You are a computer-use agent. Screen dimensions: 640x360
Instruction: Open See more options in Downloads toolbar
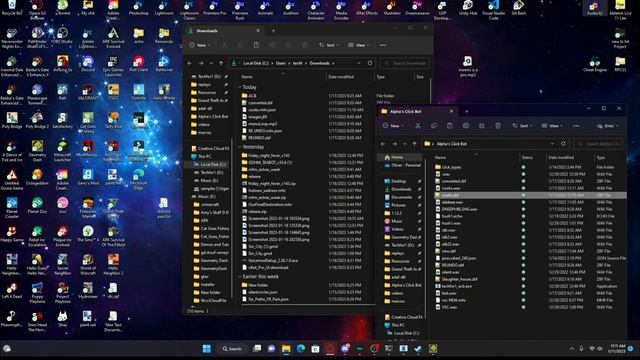point(383,45)
